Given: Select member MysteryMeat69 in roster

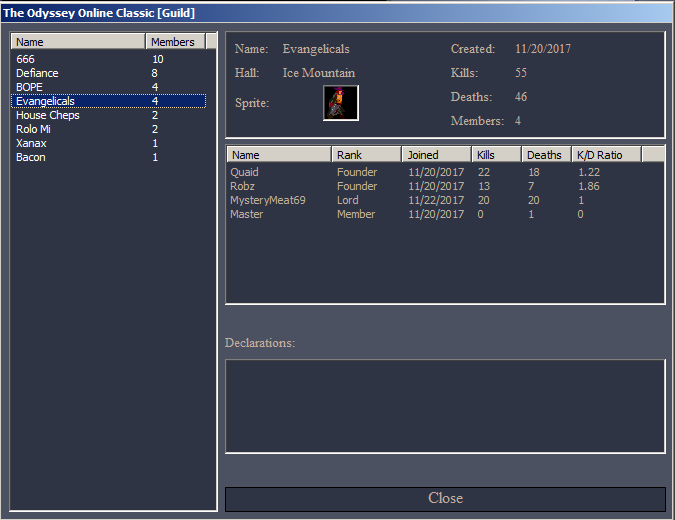Looking at the screenshot, I should [267, 200].
